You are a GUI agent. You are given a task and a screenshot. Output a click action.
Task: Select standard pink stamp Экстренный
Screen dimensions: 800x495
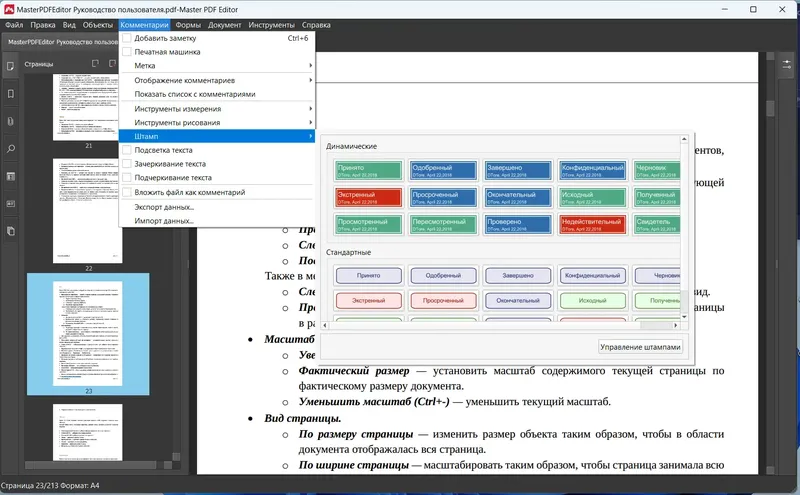coord(368,301)
